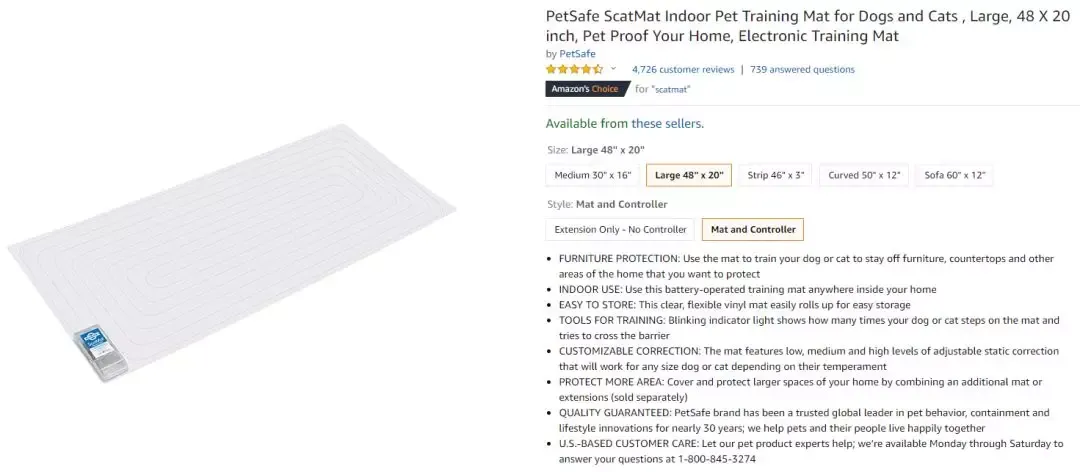
Task: Open the 4,726 customer reviews link
Action: (683, 70)
